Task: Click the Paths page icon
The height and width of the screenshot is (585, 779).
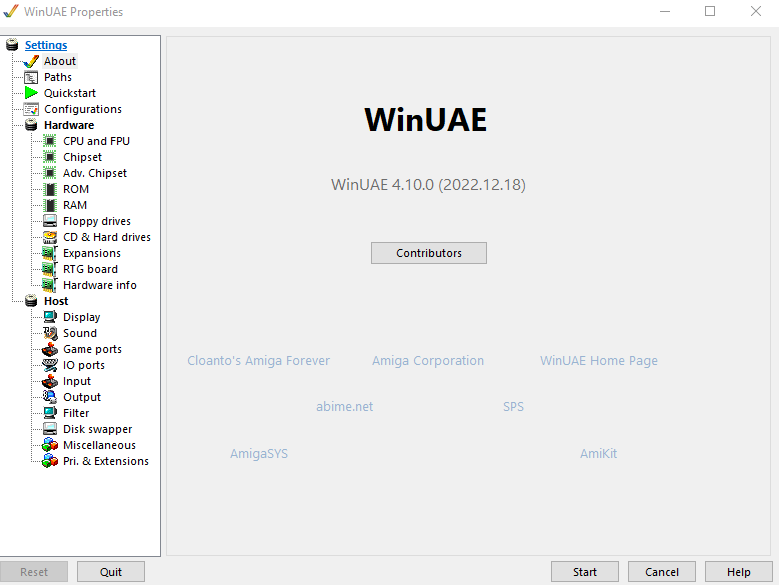Action: [x=31, y=77]
